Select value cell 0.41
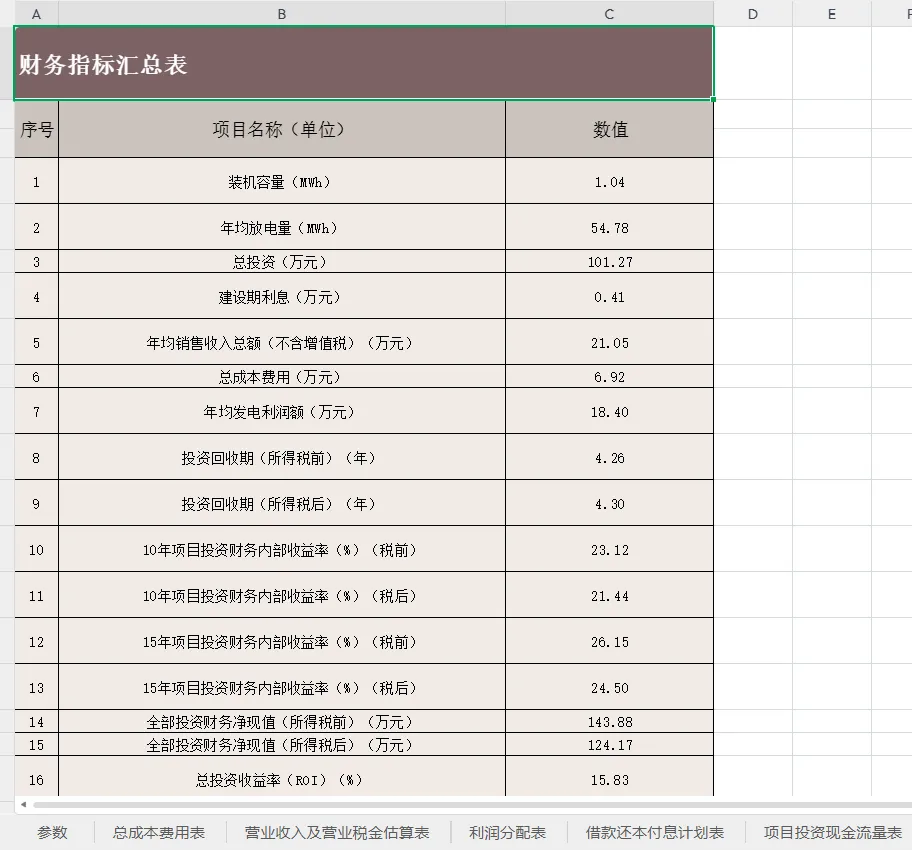Image resolution: width=912 pixels, height=850 pixels. pos(610,296)
